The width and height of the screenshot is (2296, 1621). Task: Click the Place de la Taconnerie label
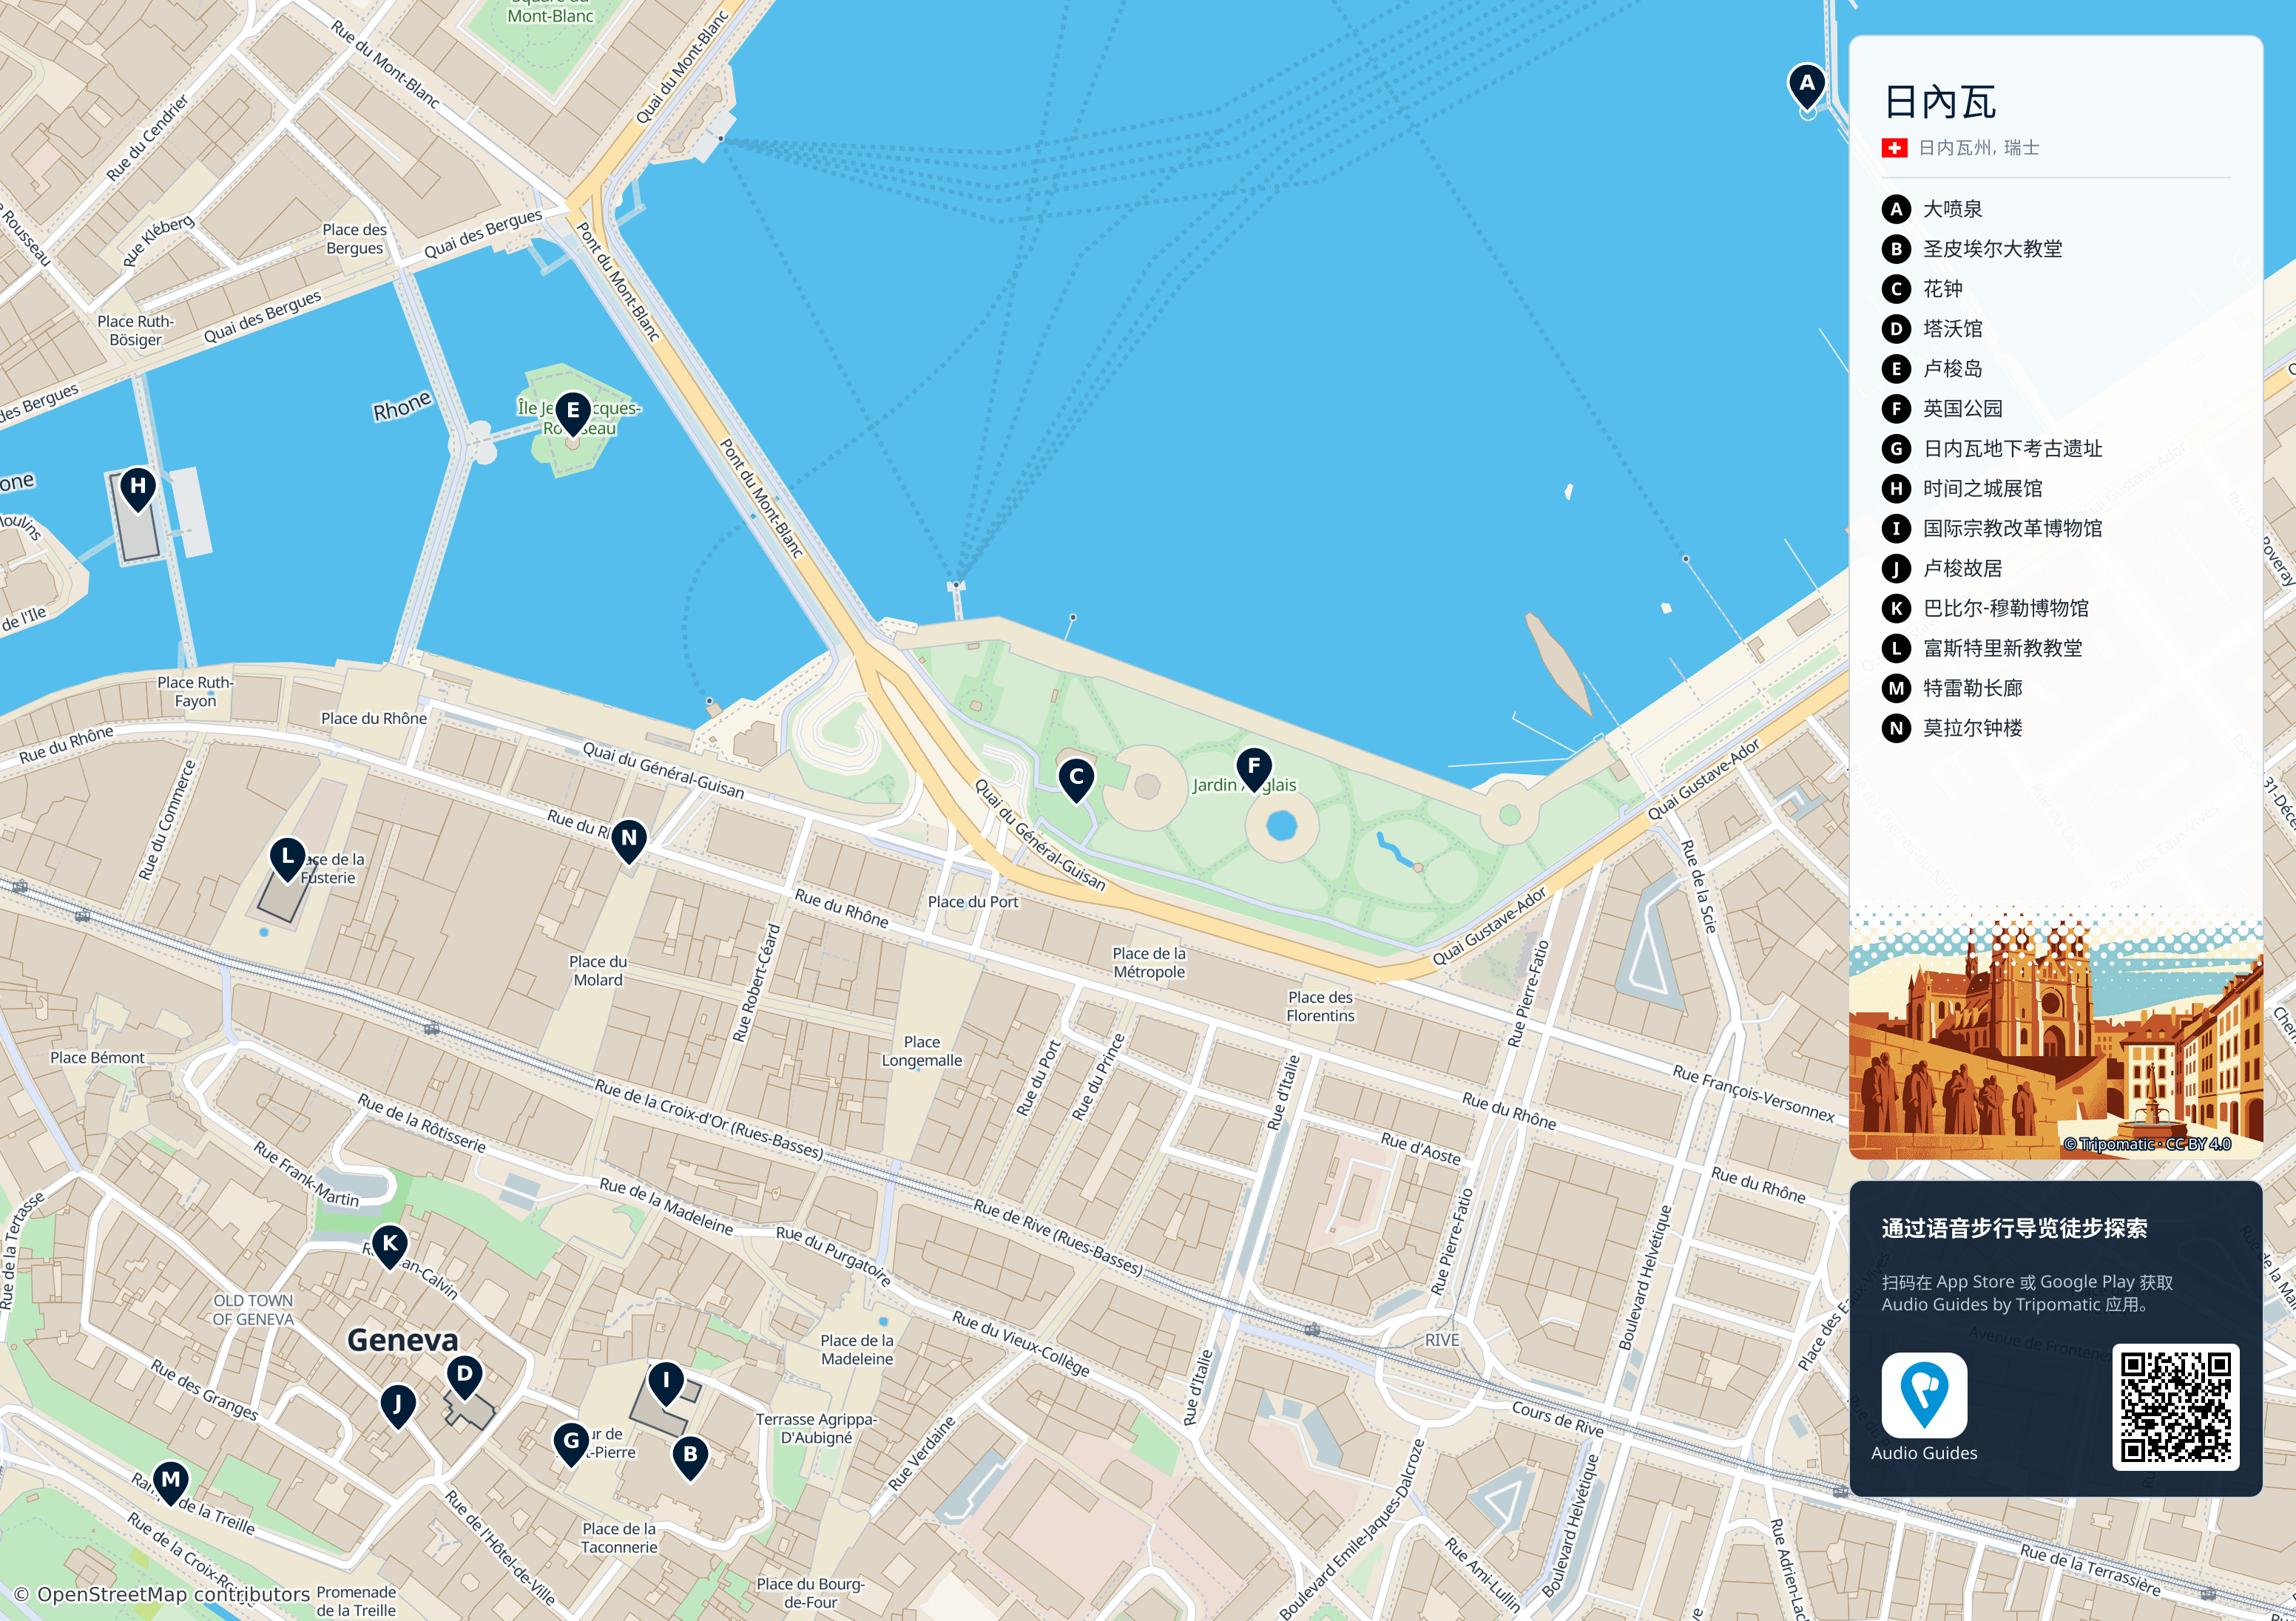click(x=619, y=1538)
